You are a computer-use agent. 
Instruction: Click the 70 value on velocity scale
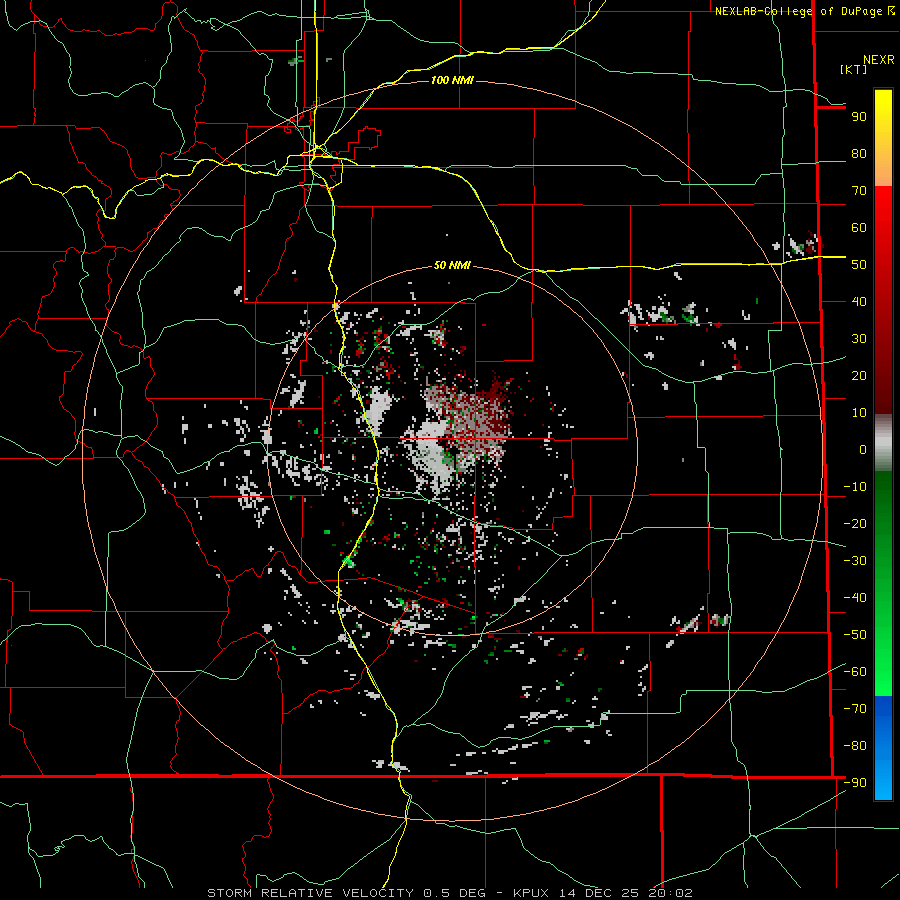click(x=859, y=191)
